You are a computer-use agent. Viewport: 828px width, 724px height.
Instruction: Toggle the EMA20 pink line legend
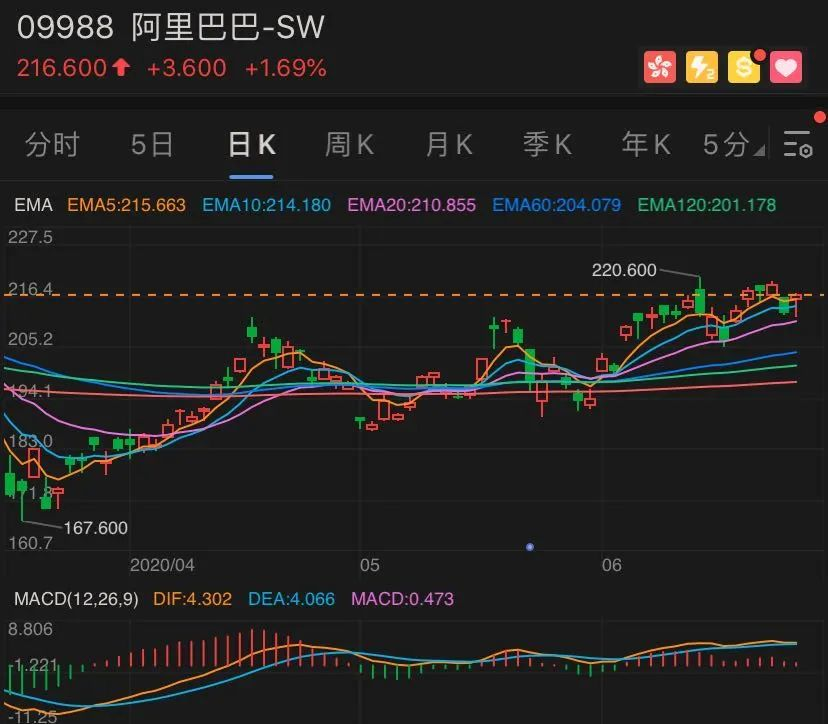tap(411, 205)
